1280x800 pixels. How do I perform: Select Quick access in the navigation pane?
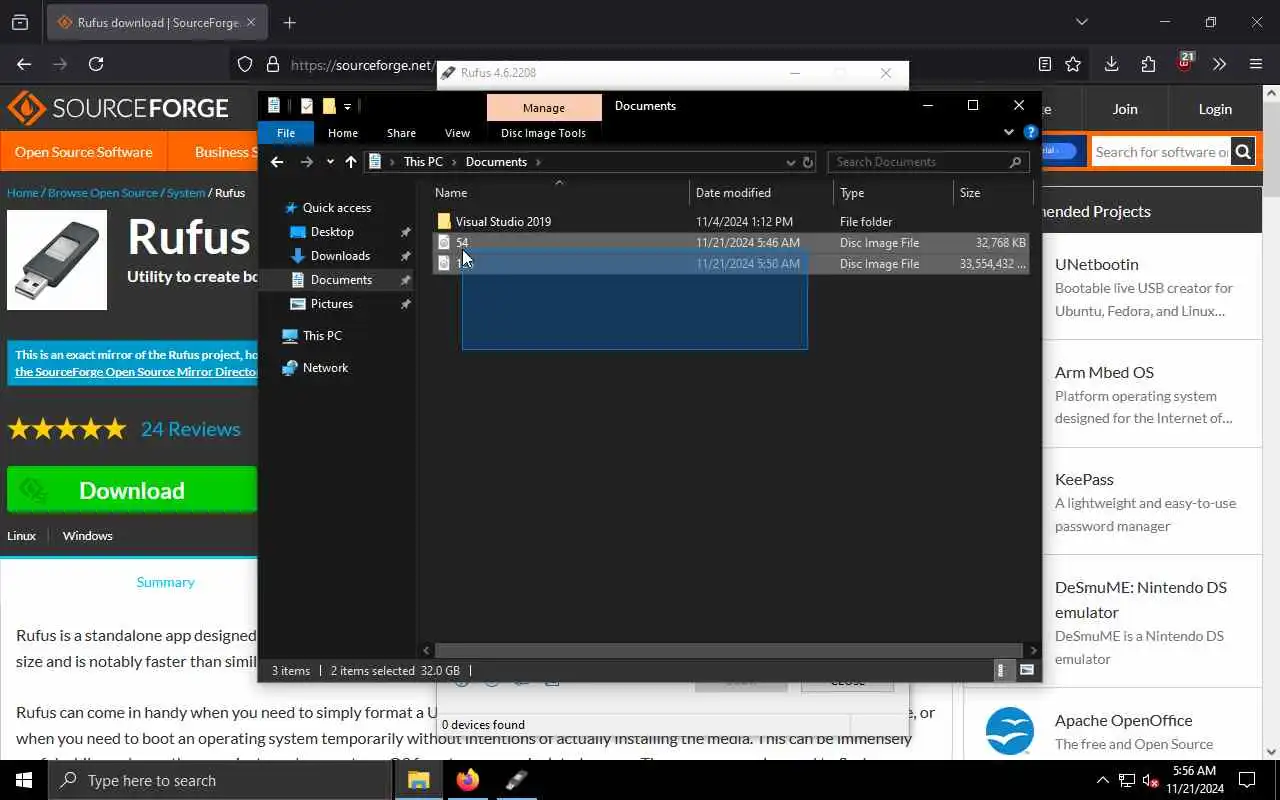point(337,208)
